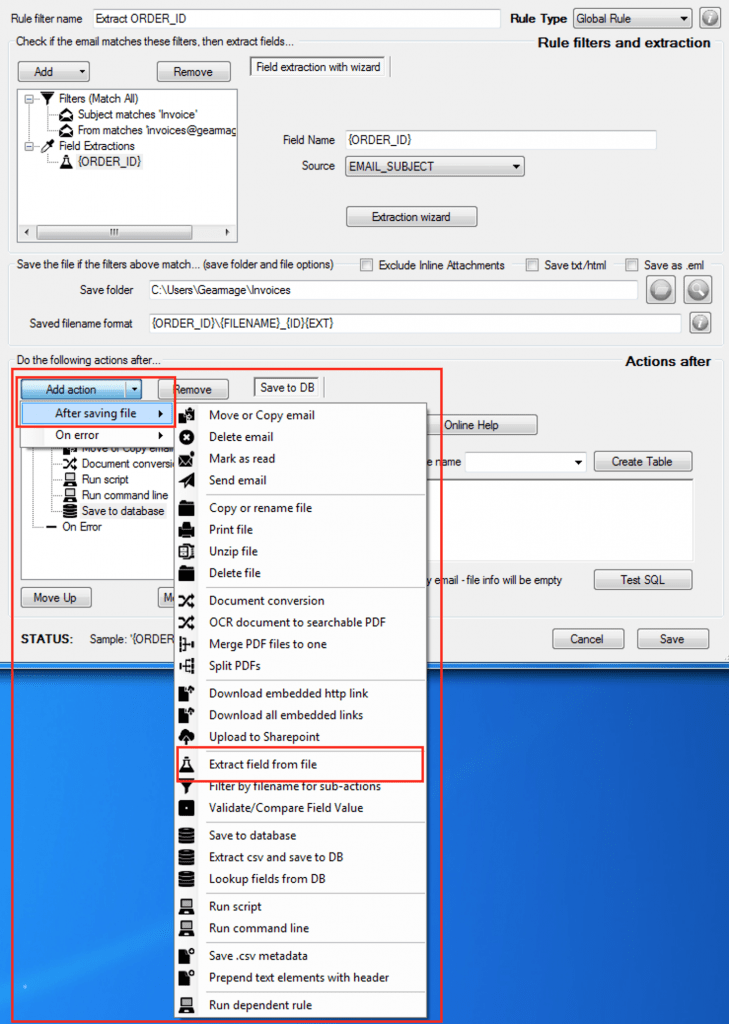Click into the Rule filter name field
The width and height of the screenshot is (729, 1024).
click(295, 19)
